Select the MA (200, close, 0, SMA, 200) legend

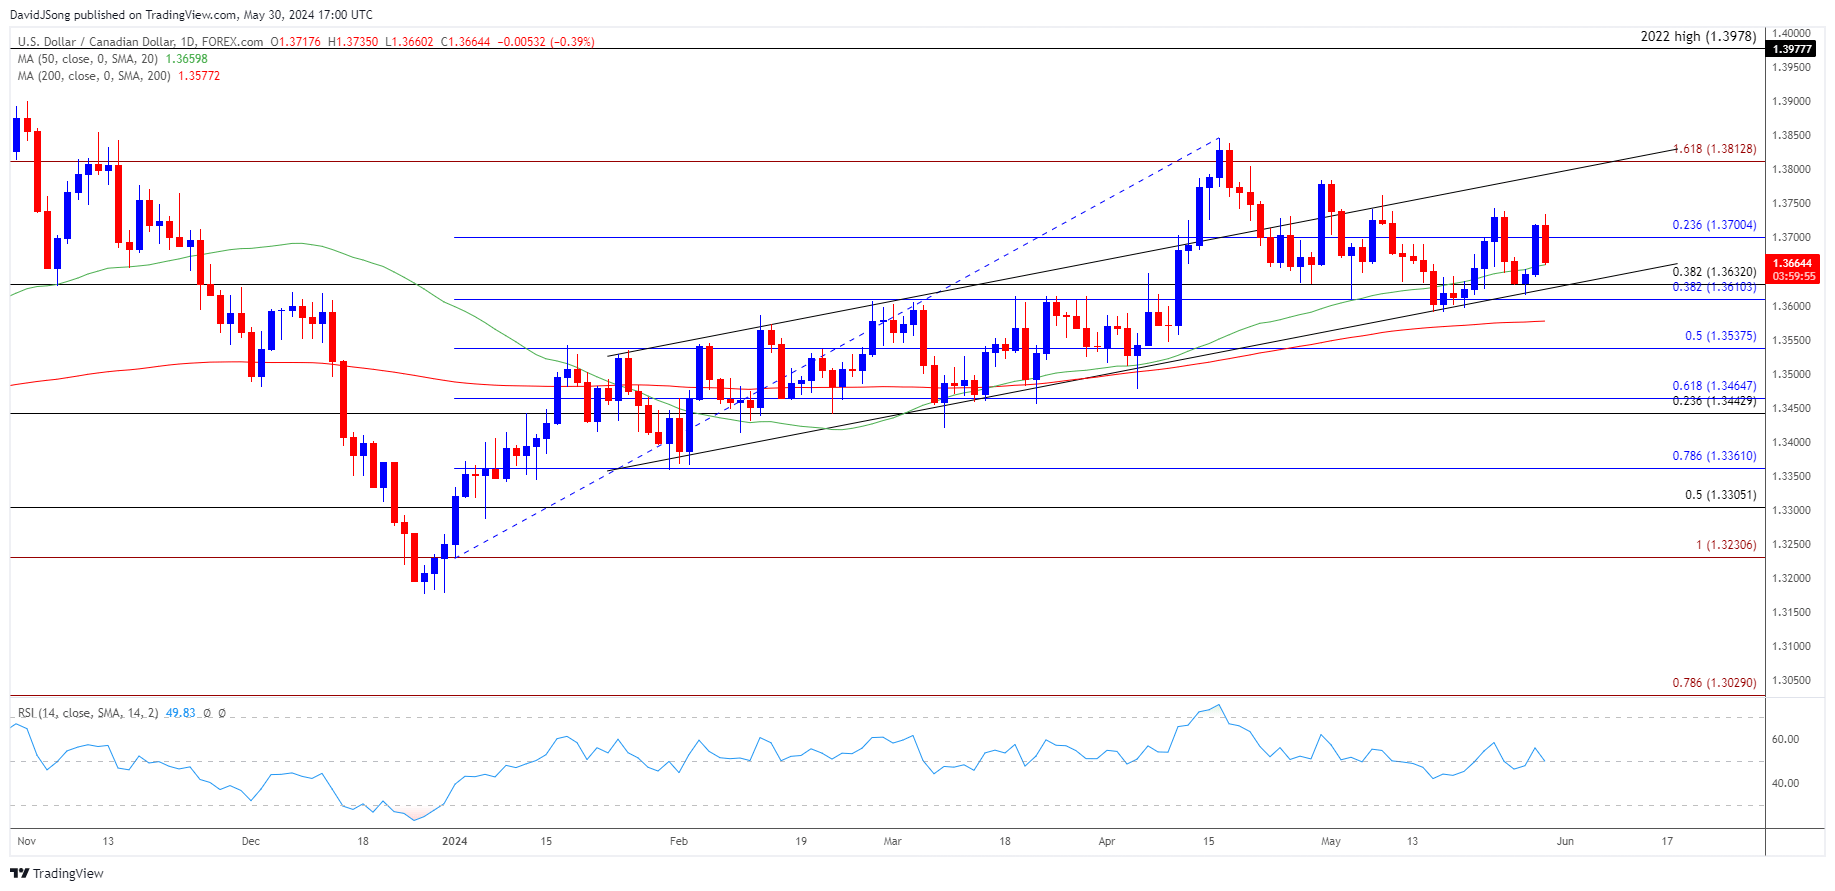coord(94,76)
